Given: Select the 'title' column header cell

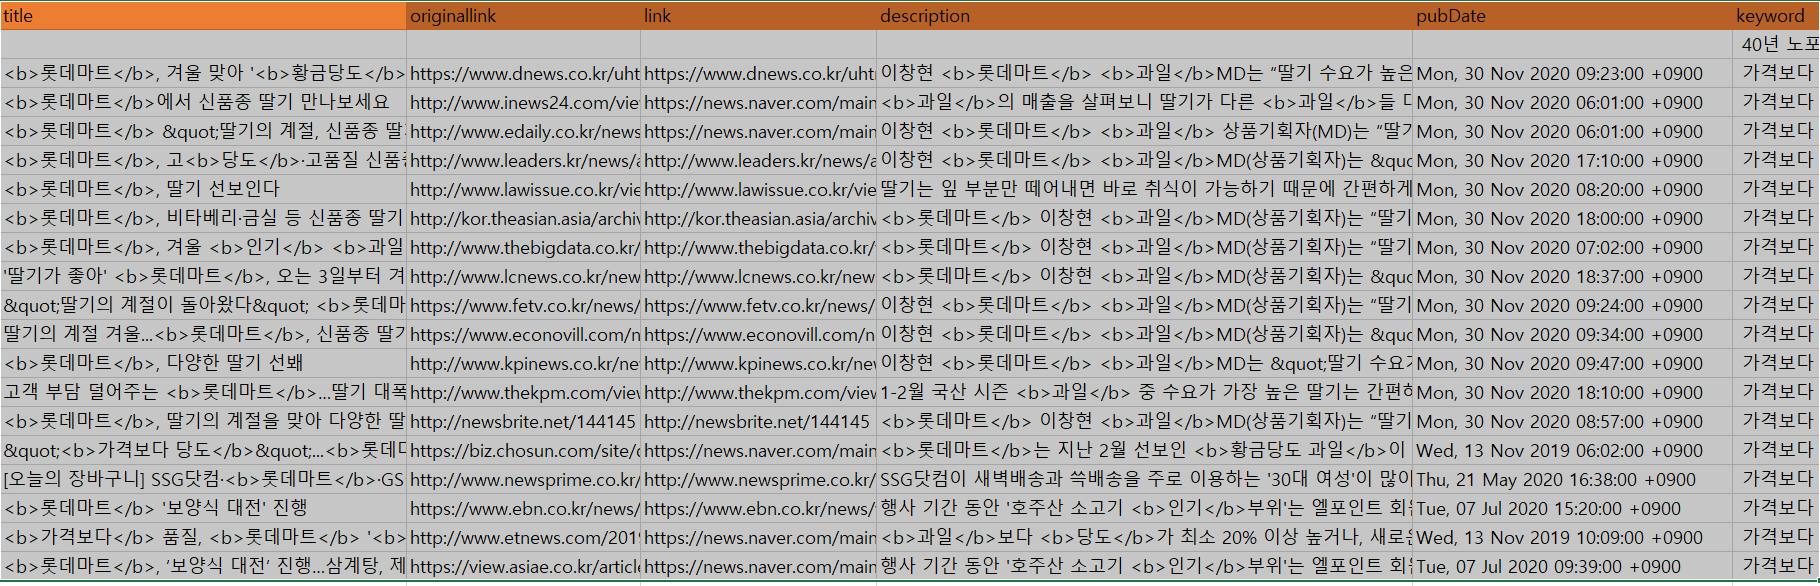Looking at the screenshot, I should [x=203, y=16].
